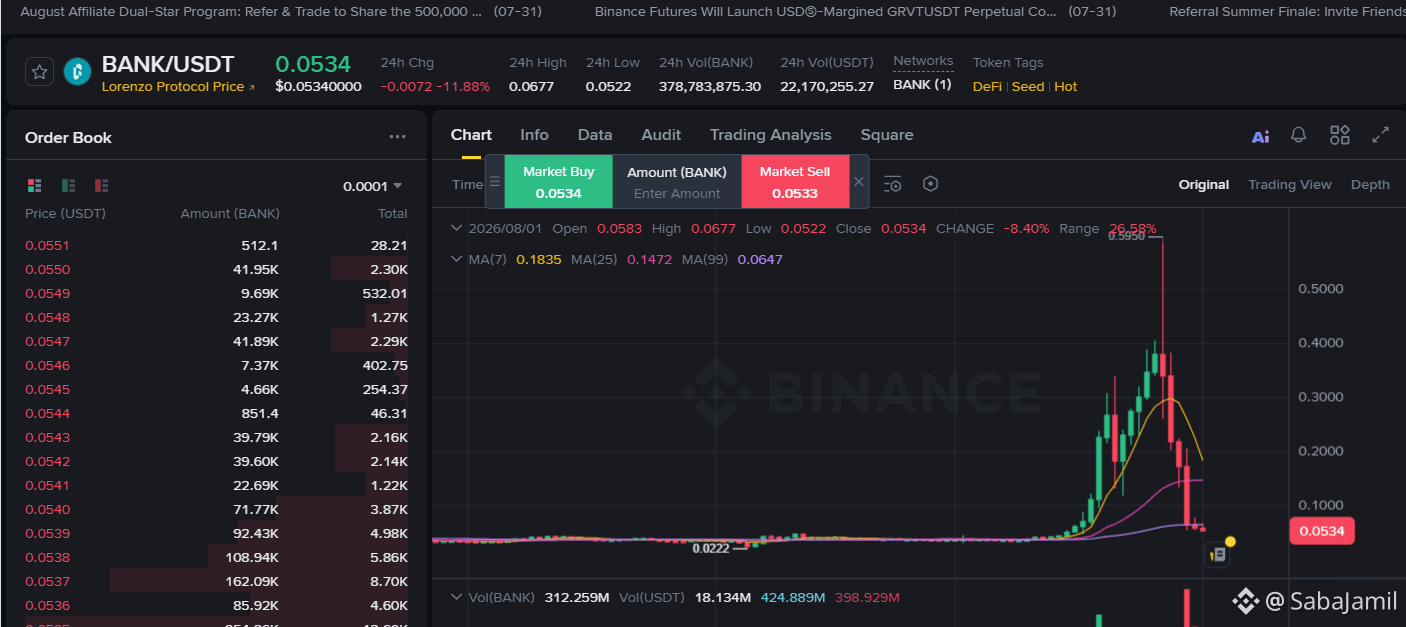Screen dimensions: 1406x627
Task: Select ask price 0.0540 in order book
Action: (x=47, y=509)
